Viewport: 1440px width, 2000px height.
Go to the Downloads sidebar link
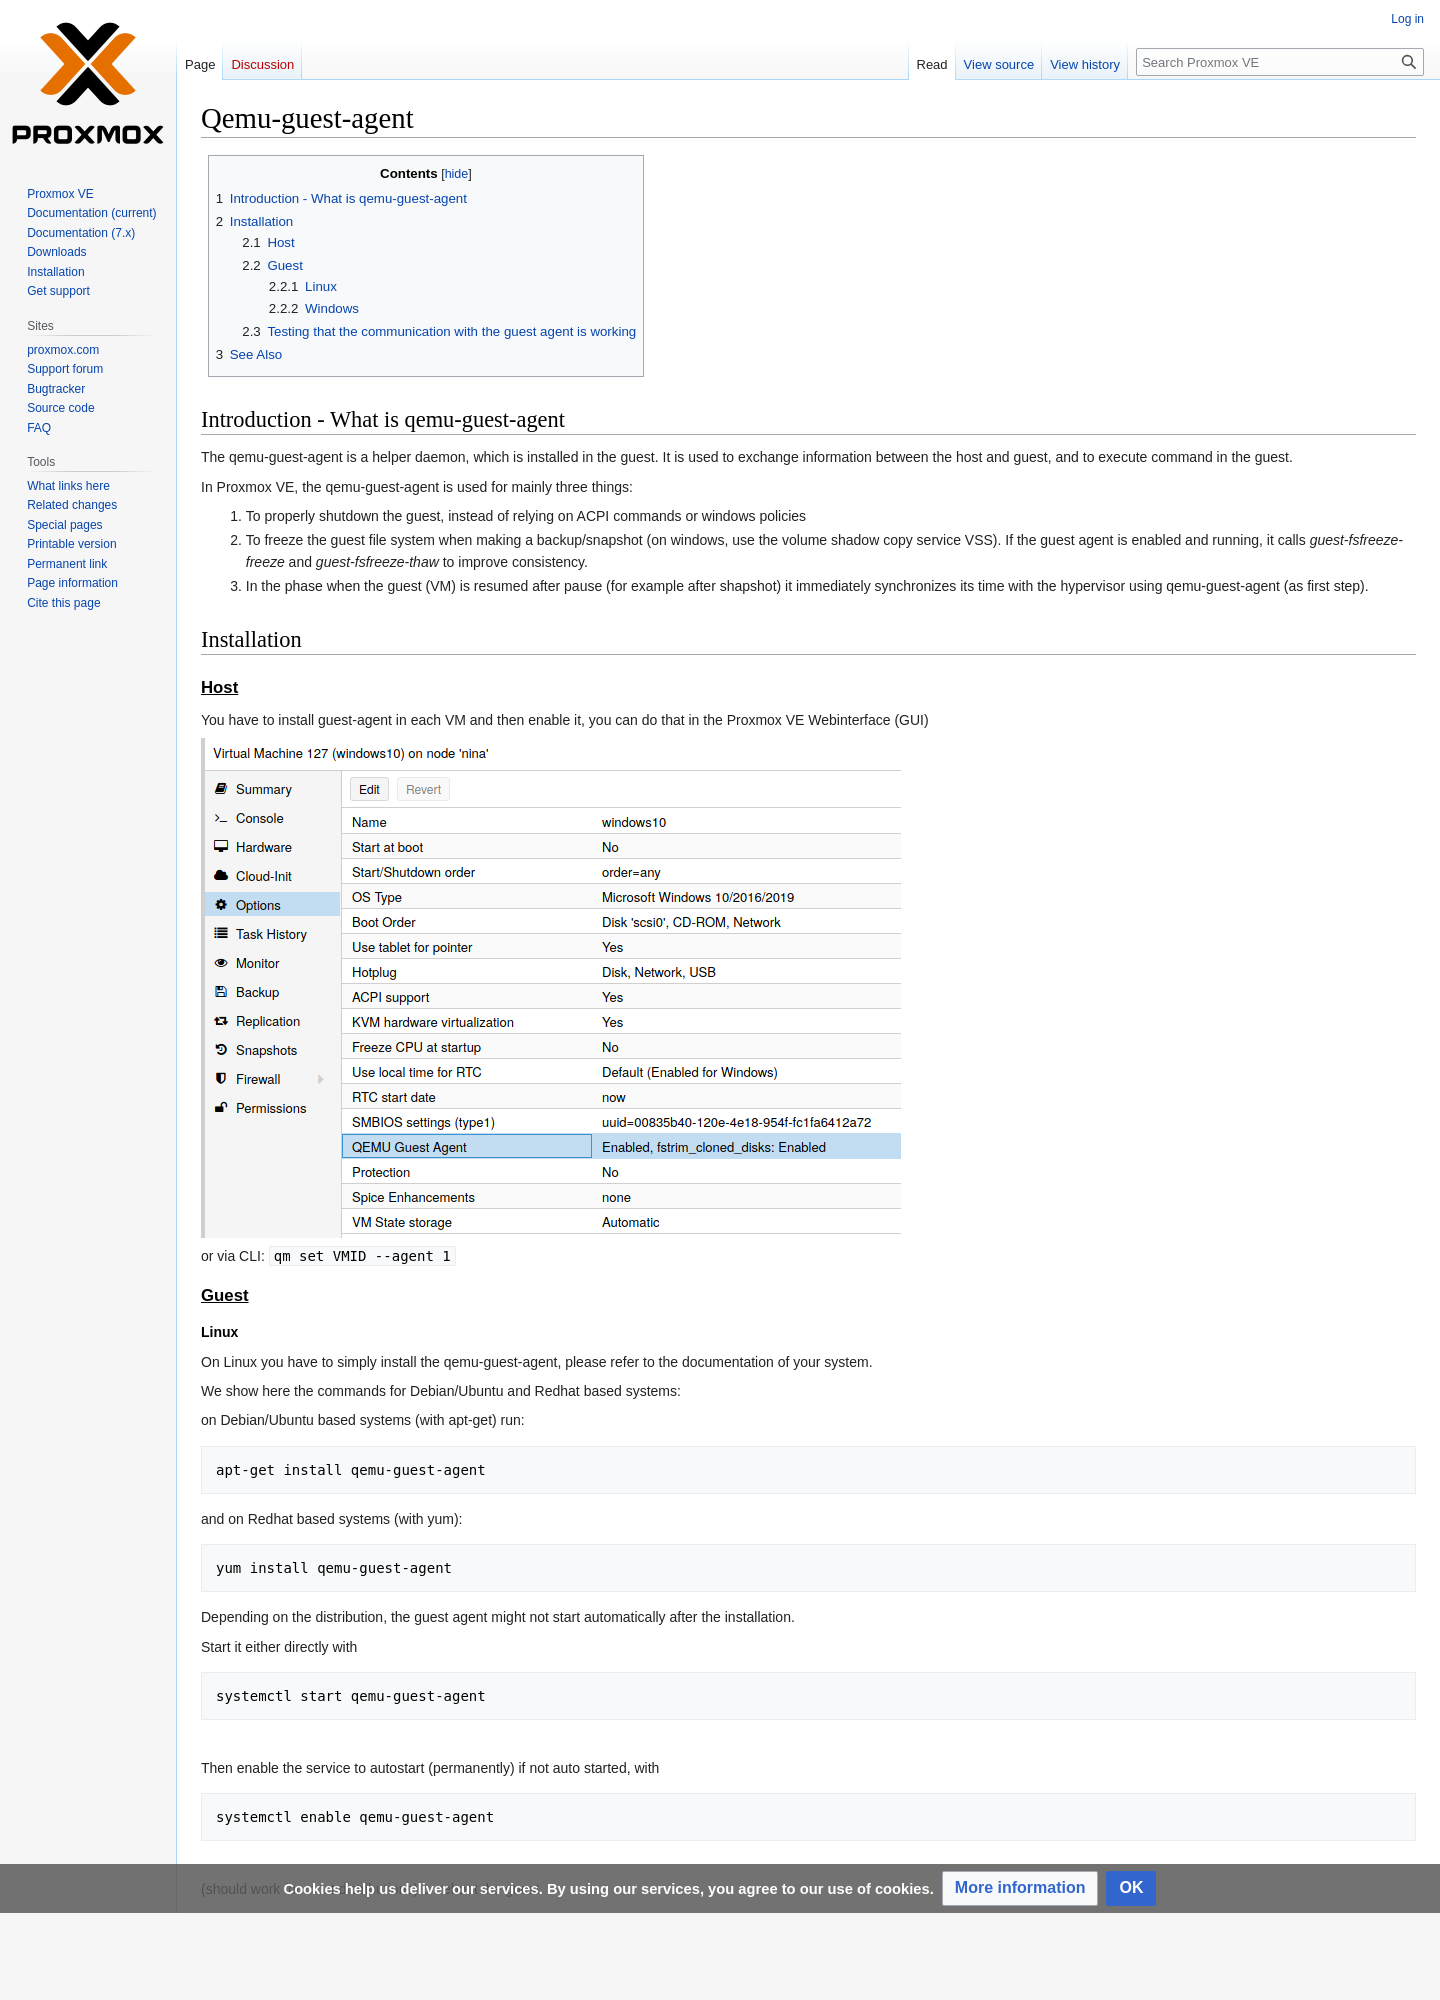coord(57,252)
